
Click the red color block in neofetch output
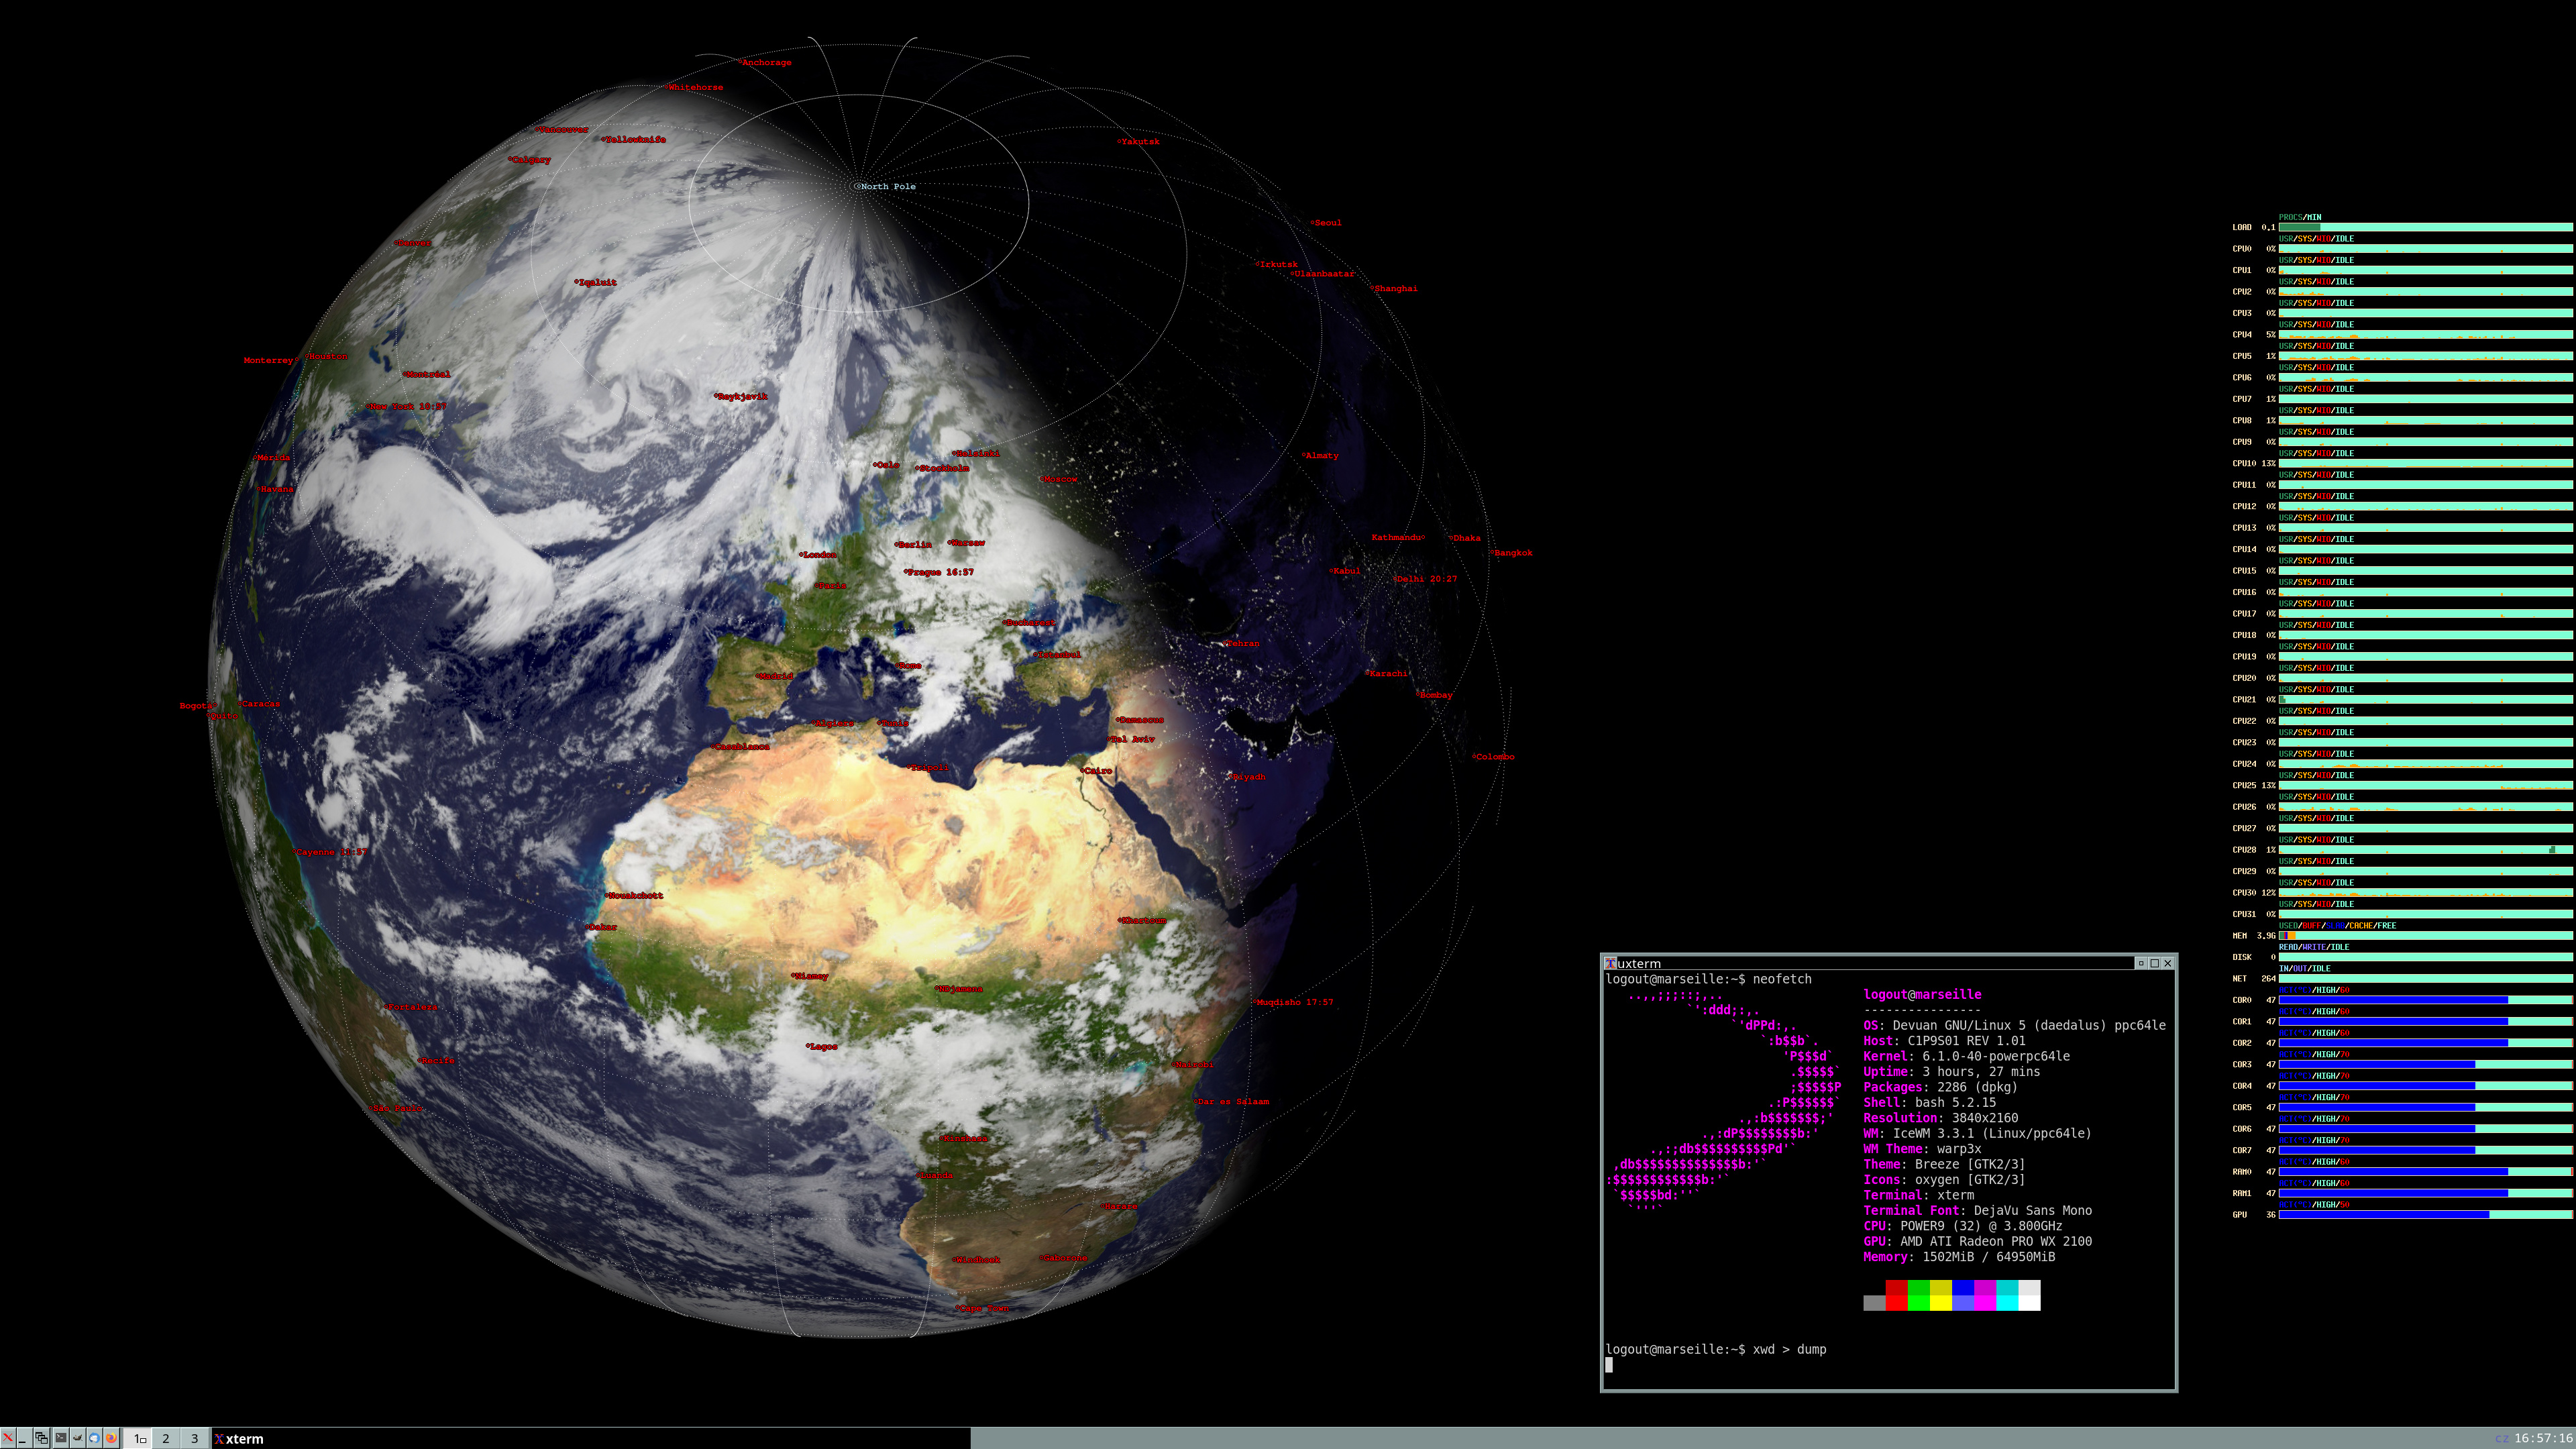[1896, 1295]
